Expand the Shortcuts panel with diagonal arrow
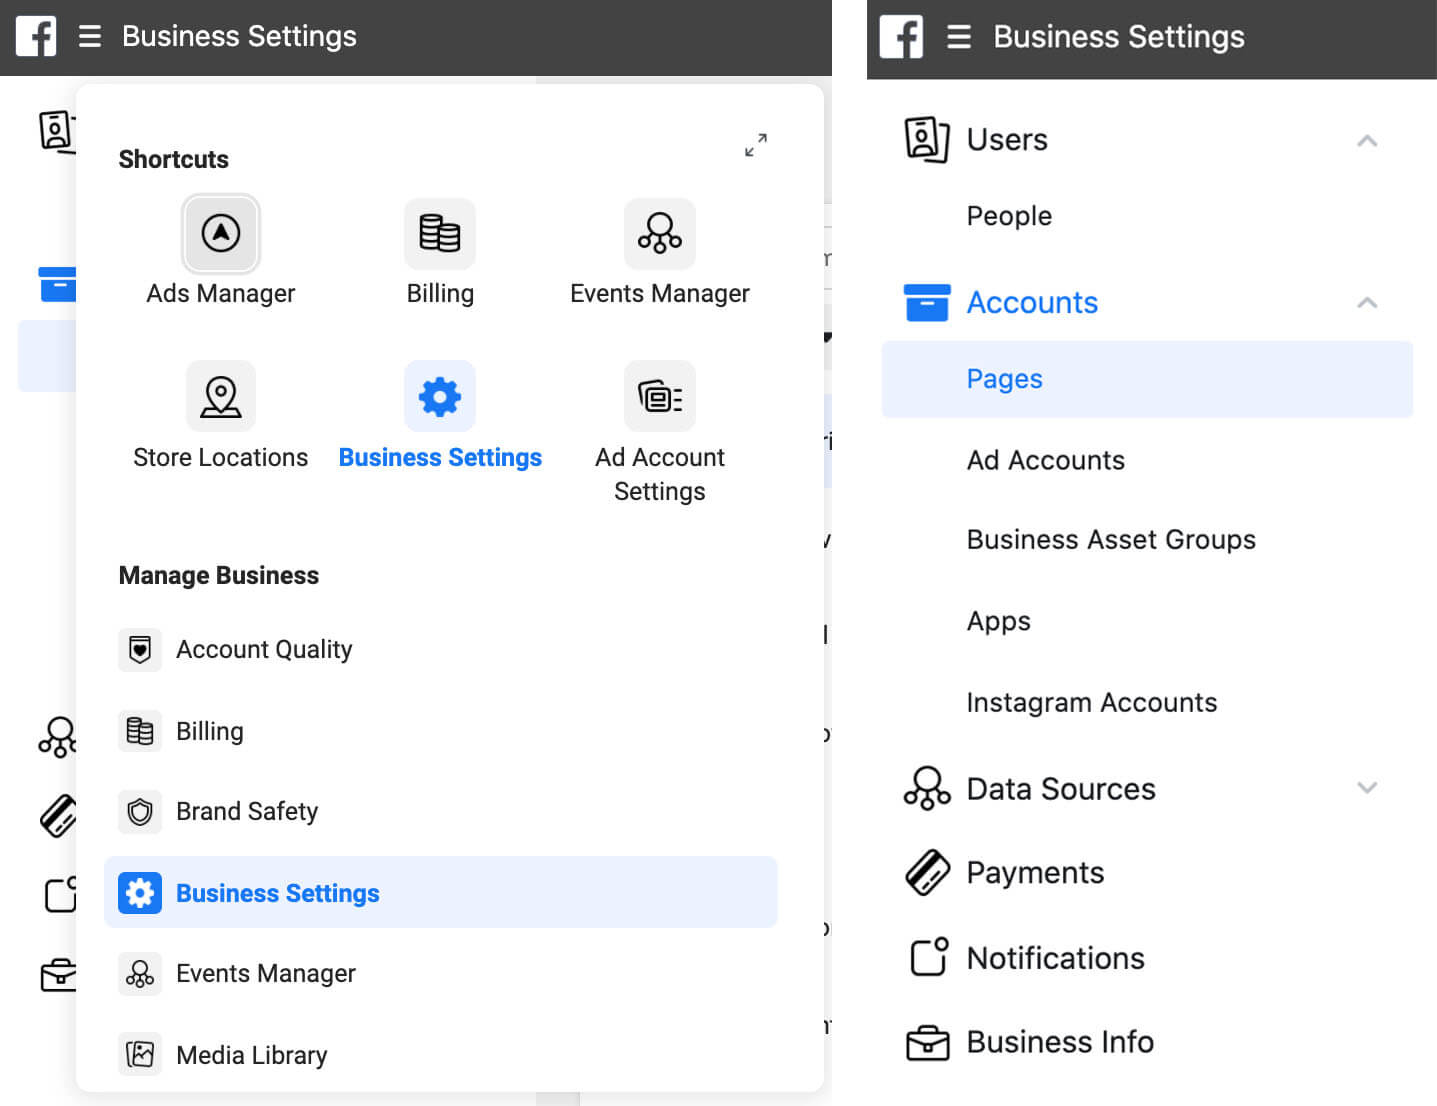This screenshot has width=1437, height=1106. pyautogui.click(x=757, y=145)
